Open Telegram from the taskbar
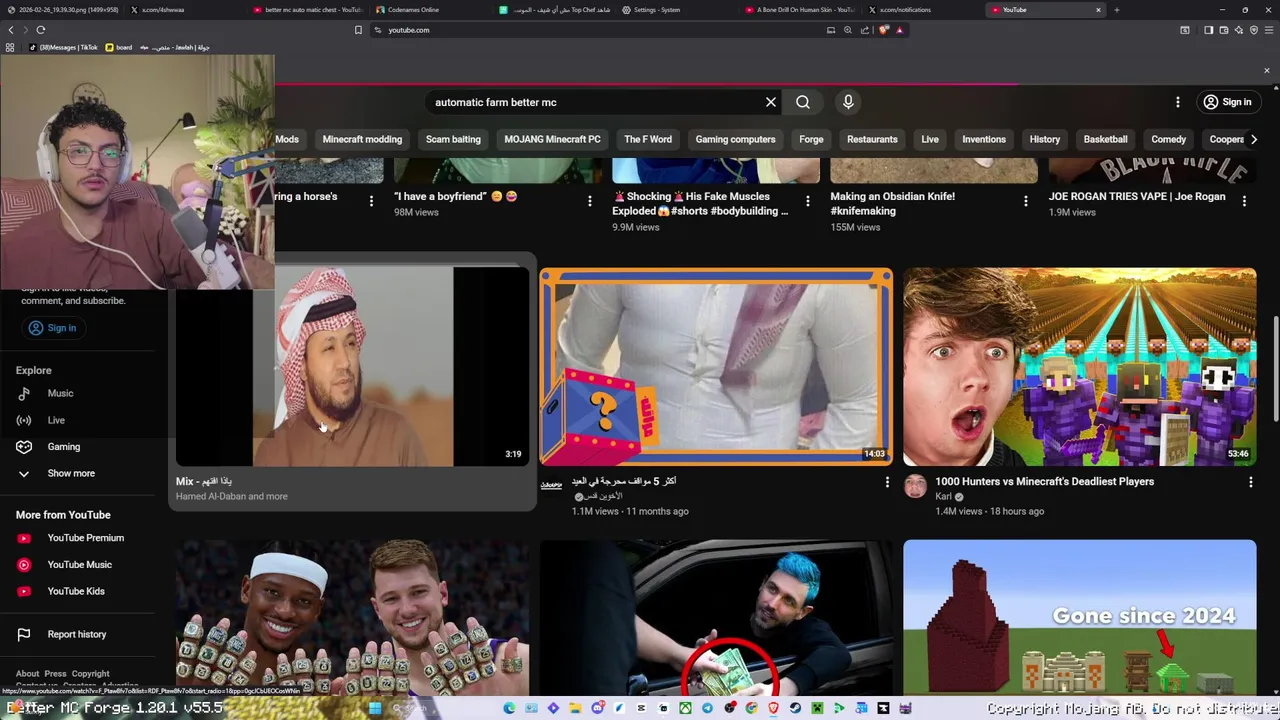Viewport: 1280px width, 720px height. click(x=707, y=708)
